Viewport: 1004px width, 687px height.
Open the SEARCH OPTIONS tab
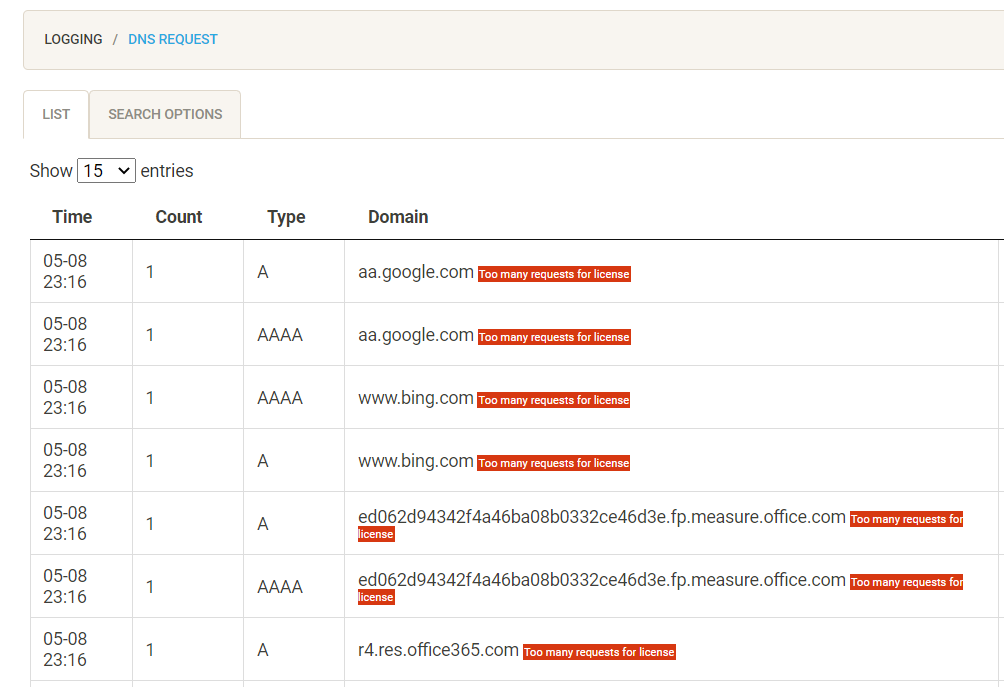[x=165, y=114]
